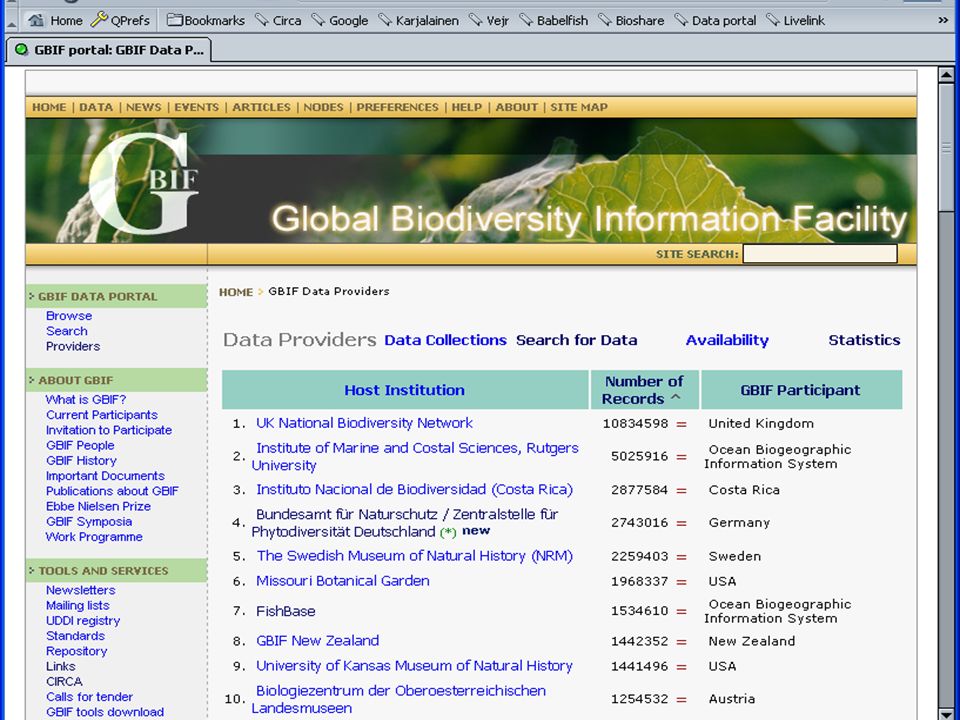The width and height of the screenshot is (960, 720).
Task: Open the Work Programme sidebar link
Action: [x=94, y=537]
